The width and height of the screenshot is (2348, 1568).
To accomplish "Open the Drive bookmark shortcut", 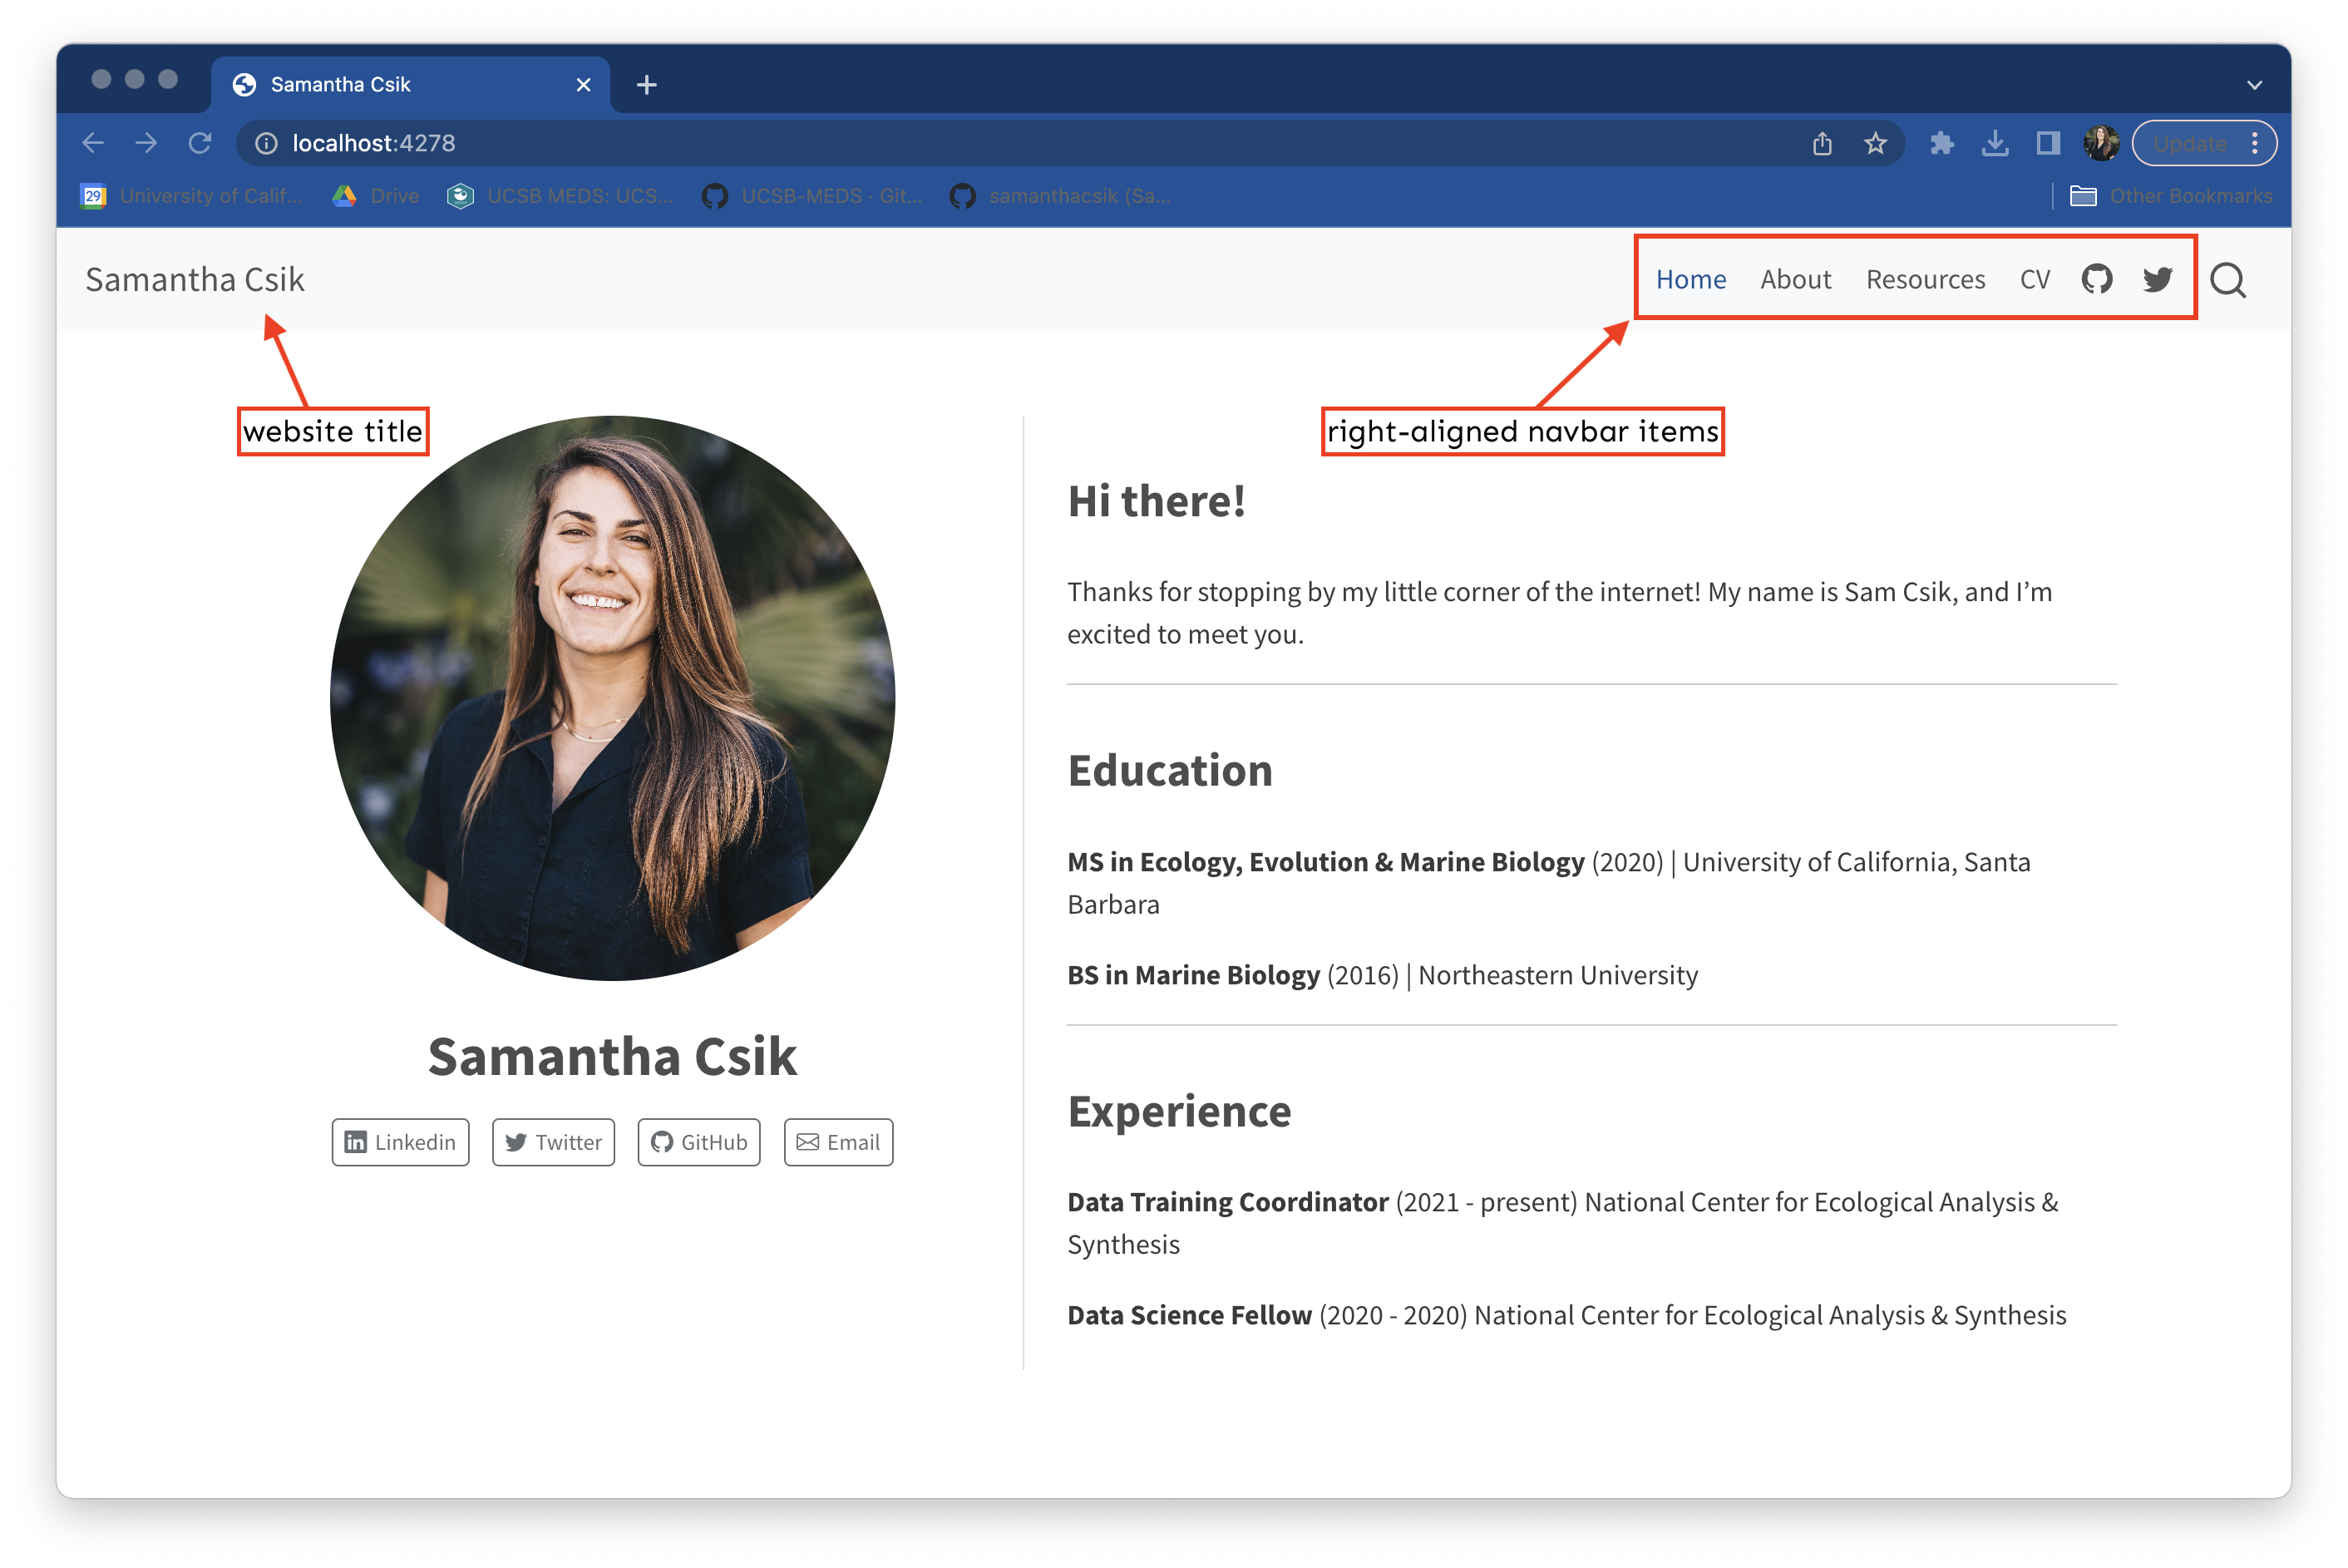I will point(374,196).
